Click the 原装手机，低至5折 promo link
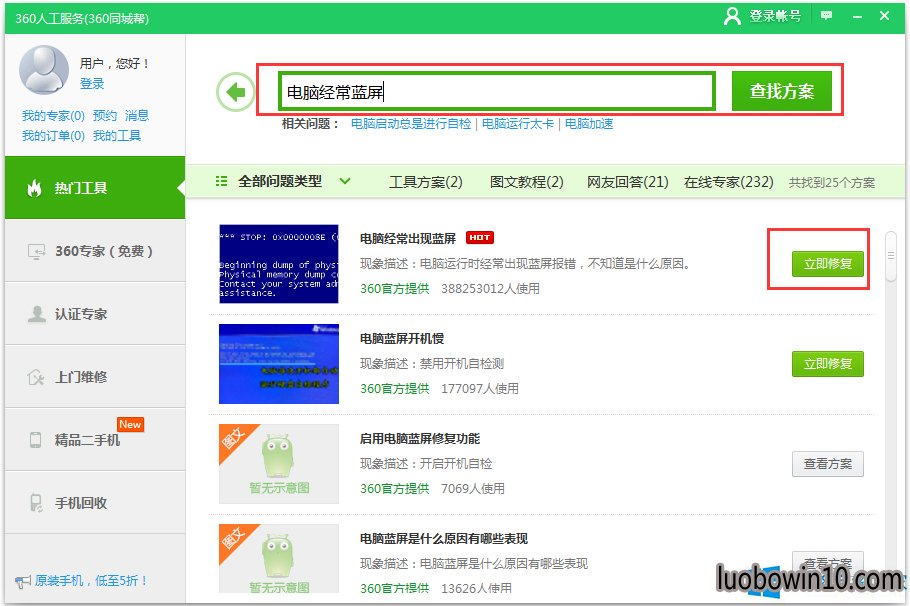Viewport: 910px width, 606px height. click(91, 580)
